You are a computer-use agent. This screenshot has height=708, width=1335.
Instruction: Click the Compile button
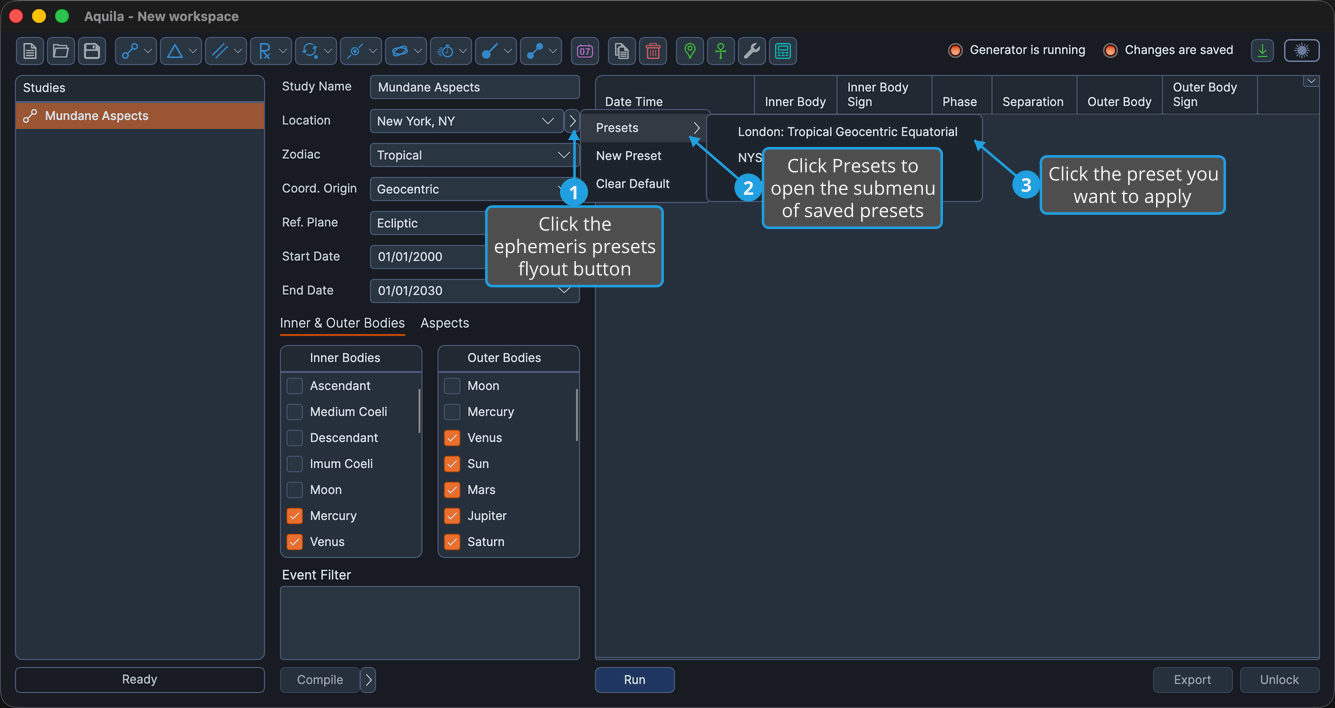[x=320, y=680]
